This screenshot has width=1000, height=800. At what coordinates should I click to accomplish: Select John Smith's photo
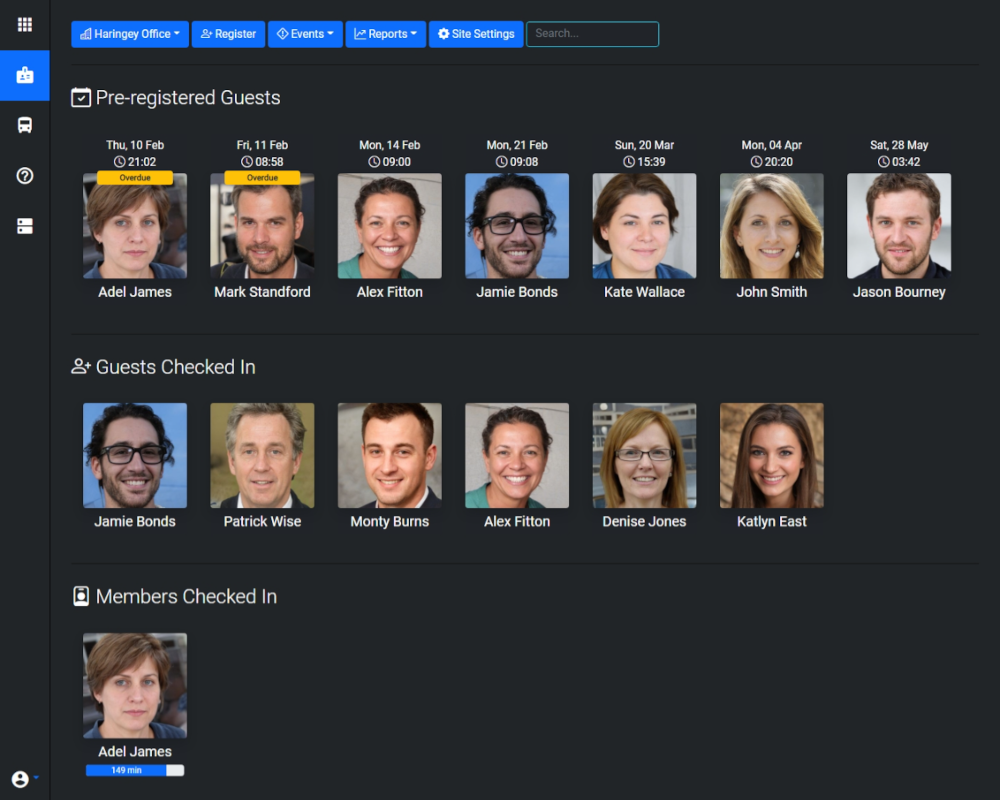[772, 226]
